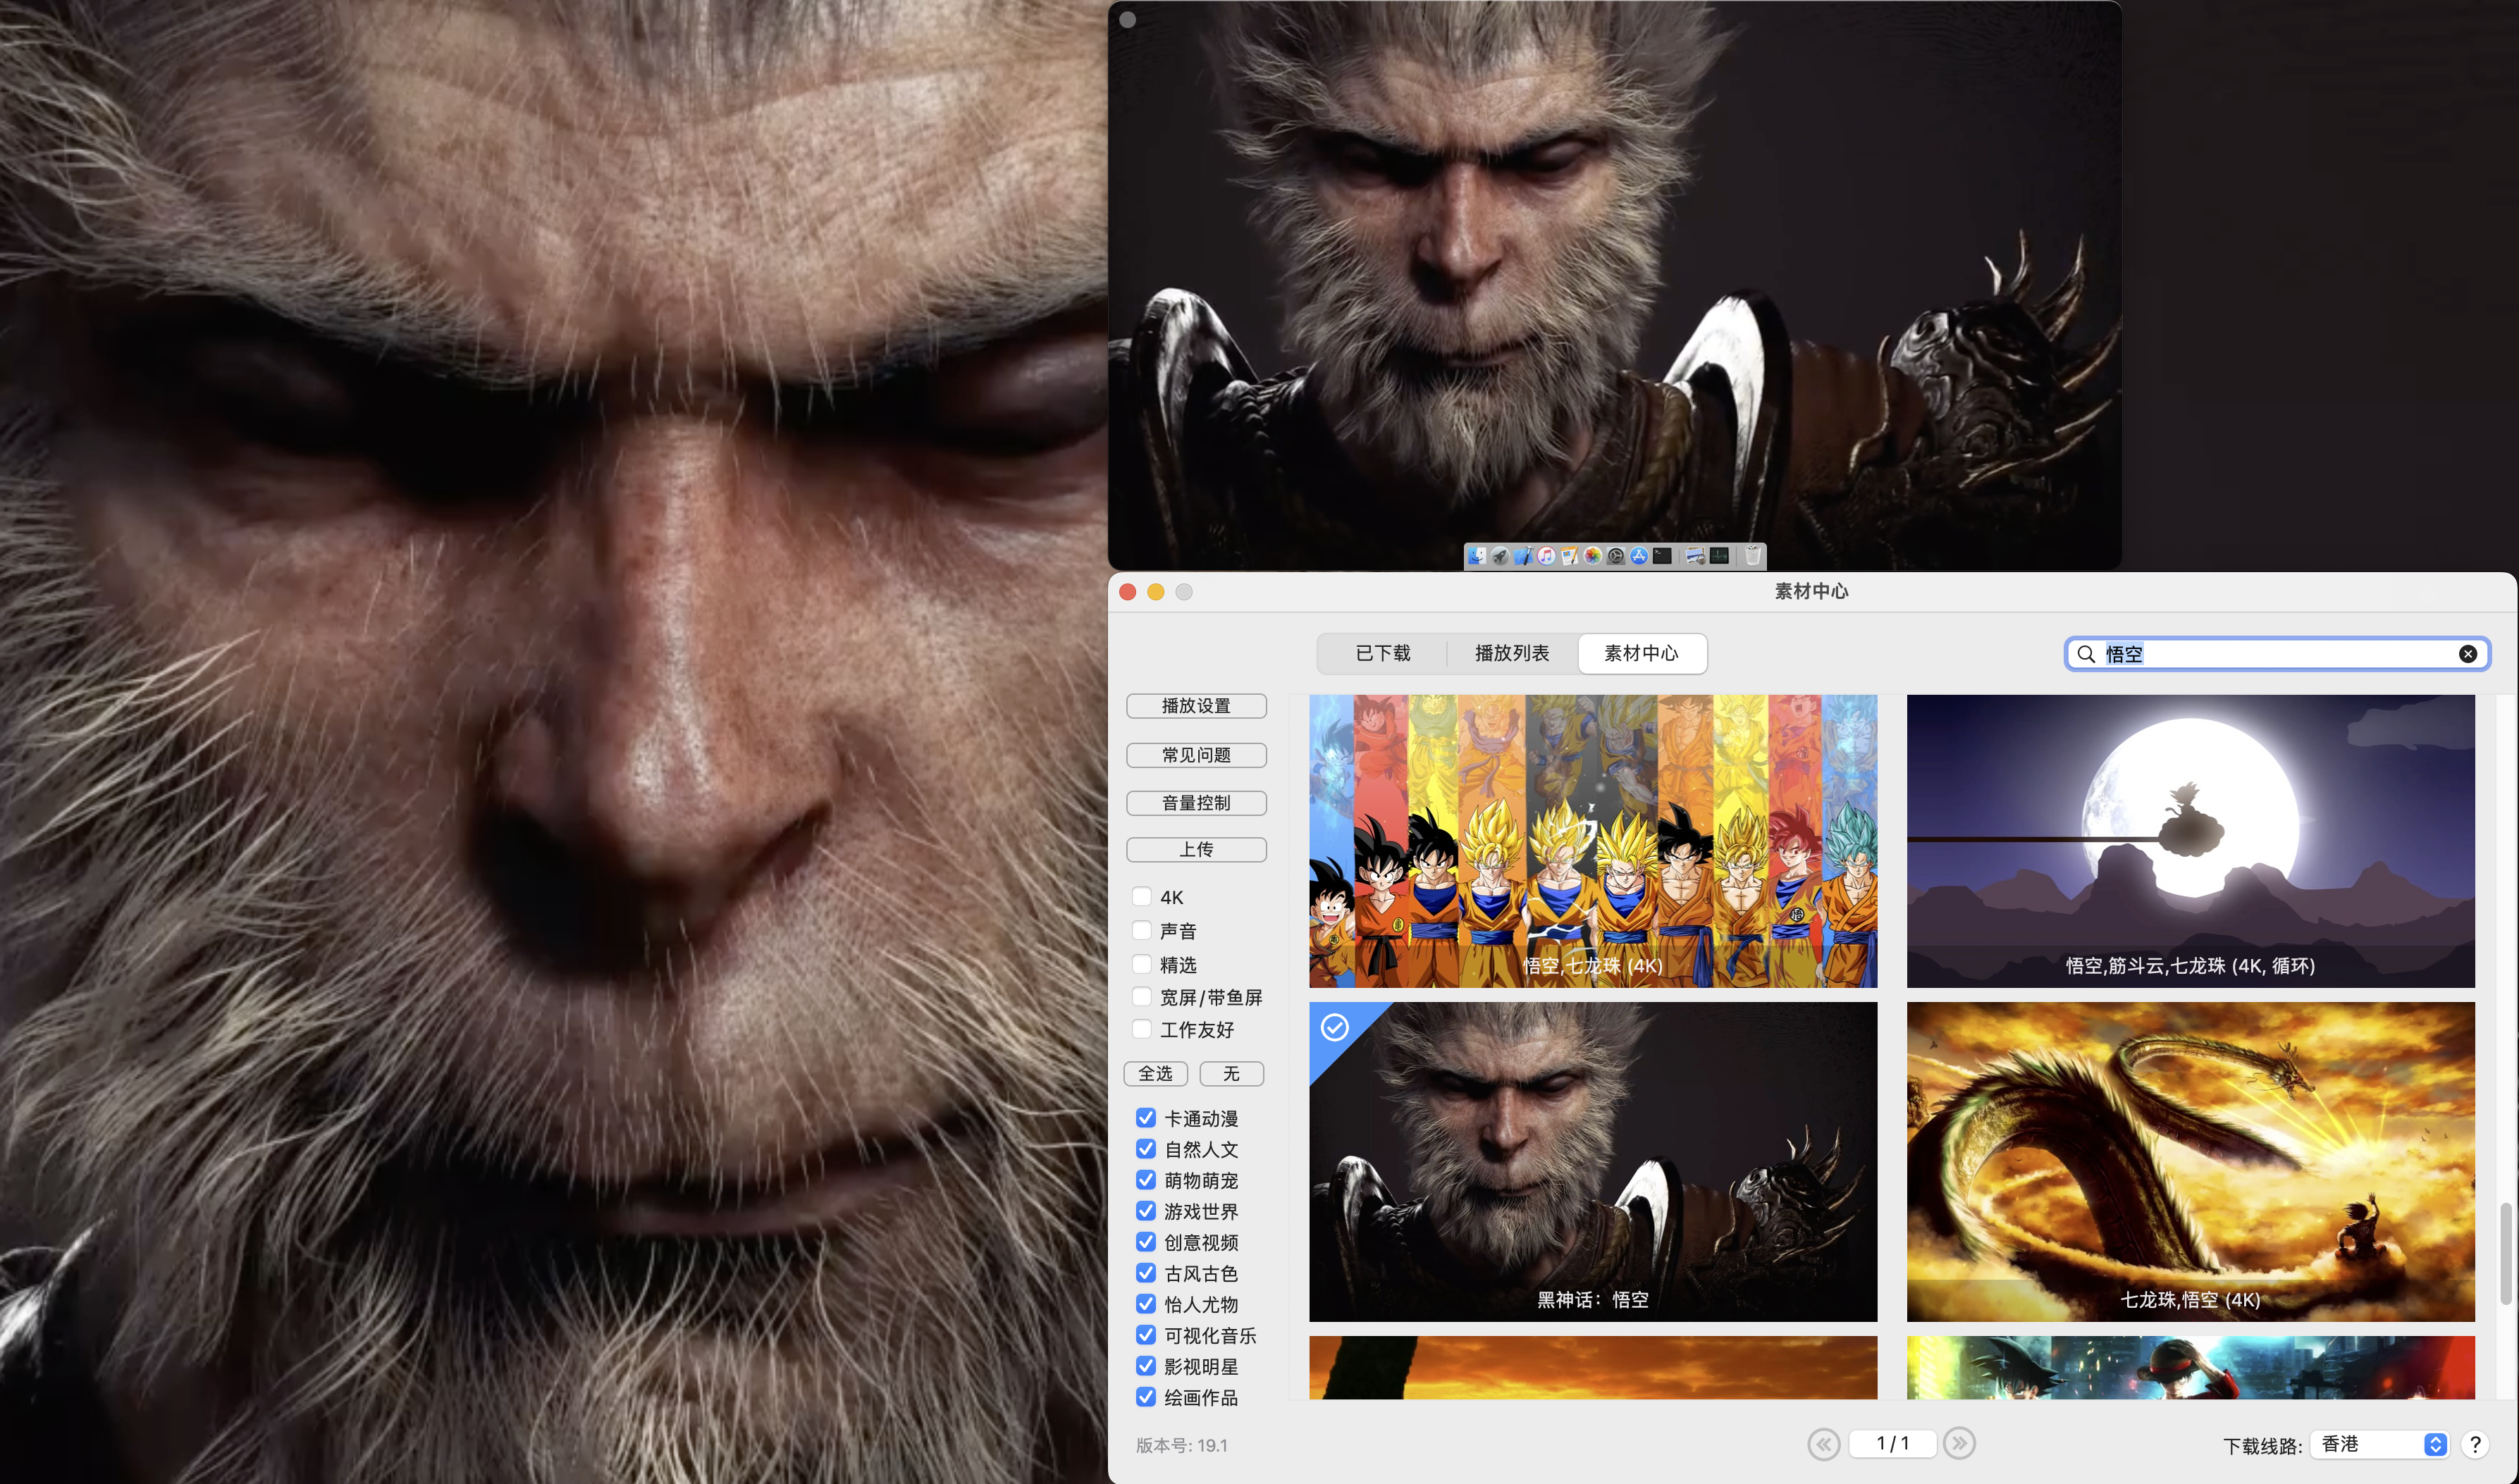Click the 版本号: 19.1 version text

point(1181,1445)
